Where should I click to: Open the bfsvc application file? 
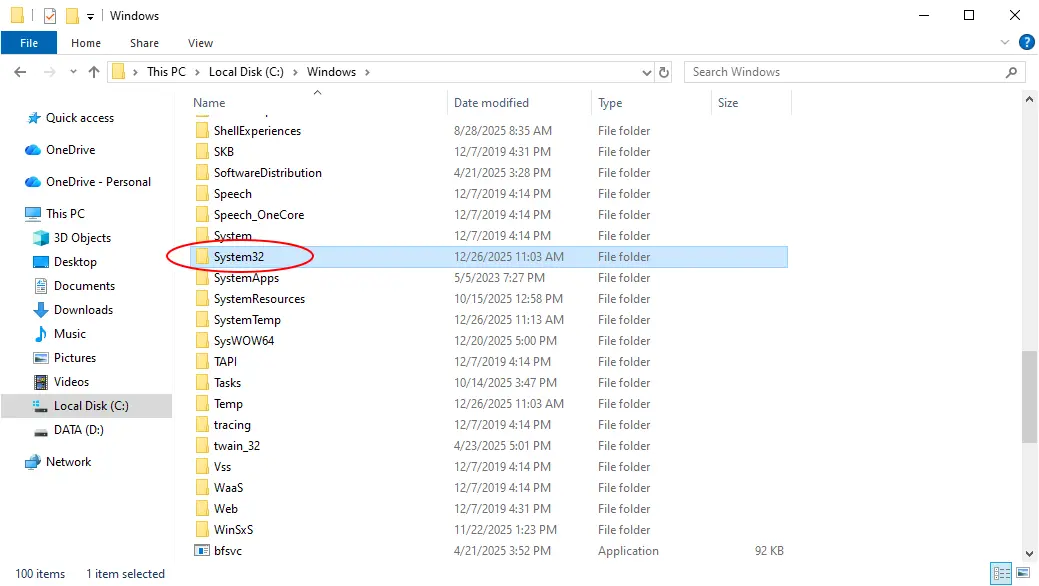point(227,551)
